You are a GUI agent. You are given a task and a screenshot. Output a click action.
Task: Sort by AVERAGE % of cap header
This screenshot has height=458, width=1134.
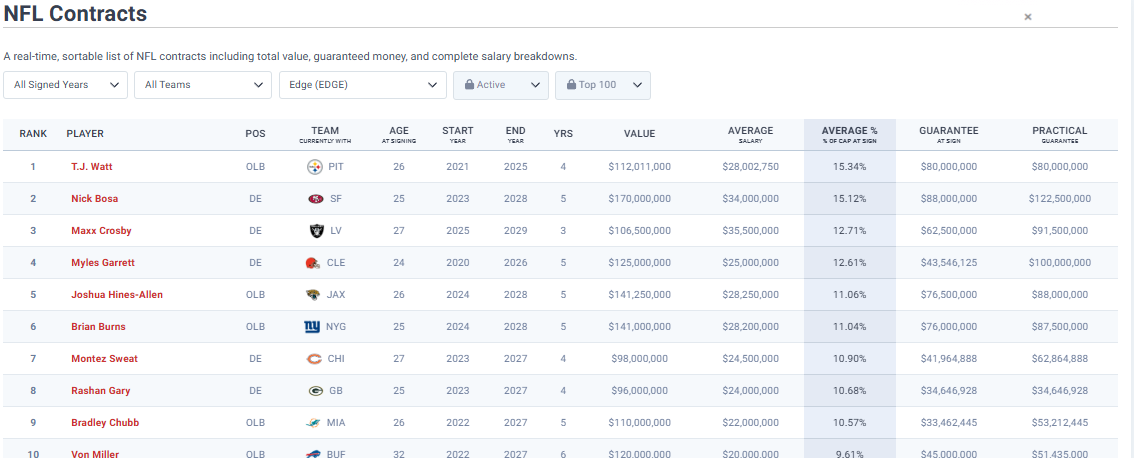click(x=850, y=135)
